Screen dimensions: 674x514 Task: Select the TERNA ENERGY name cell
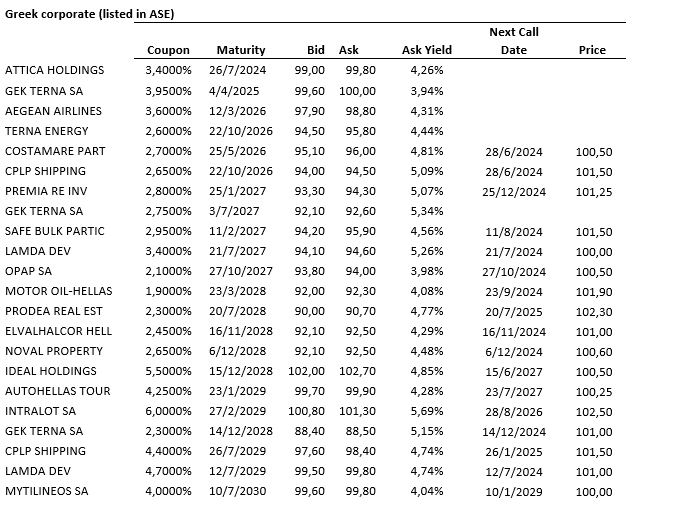click(x=47, y=131)
